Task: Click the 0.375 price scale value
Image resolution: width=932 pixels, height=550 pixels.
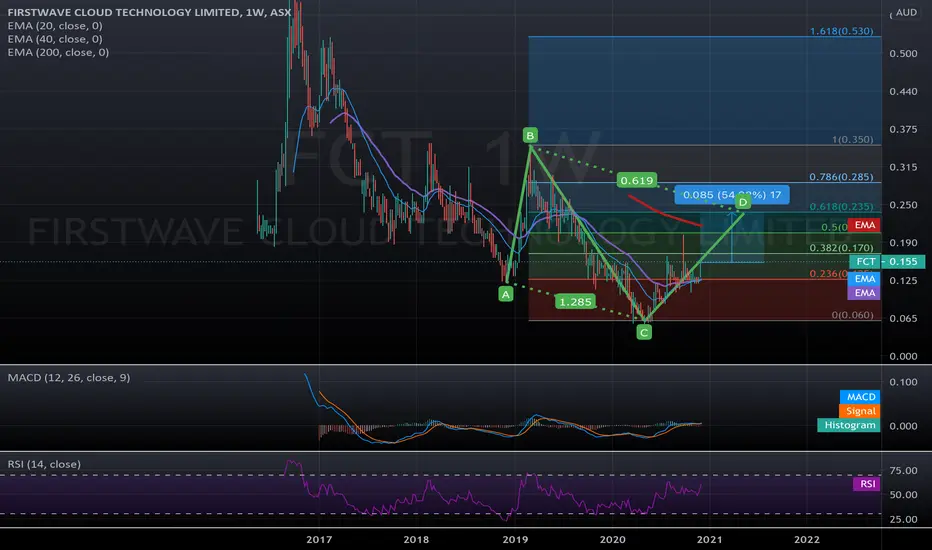Action: click(903, 129)
